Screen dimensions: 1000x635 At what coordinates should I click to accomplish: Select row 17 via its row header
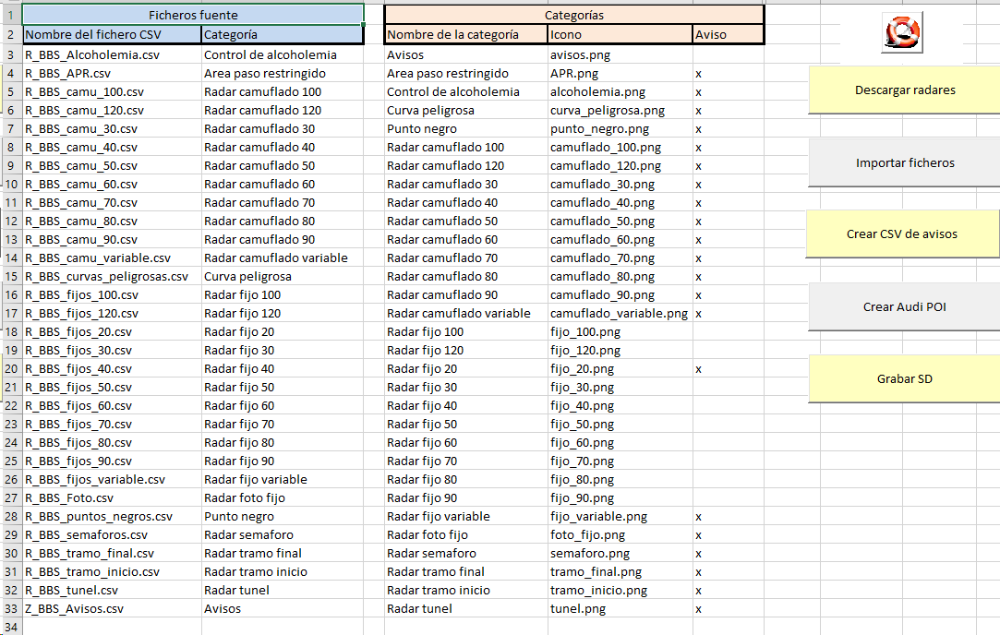10,313
